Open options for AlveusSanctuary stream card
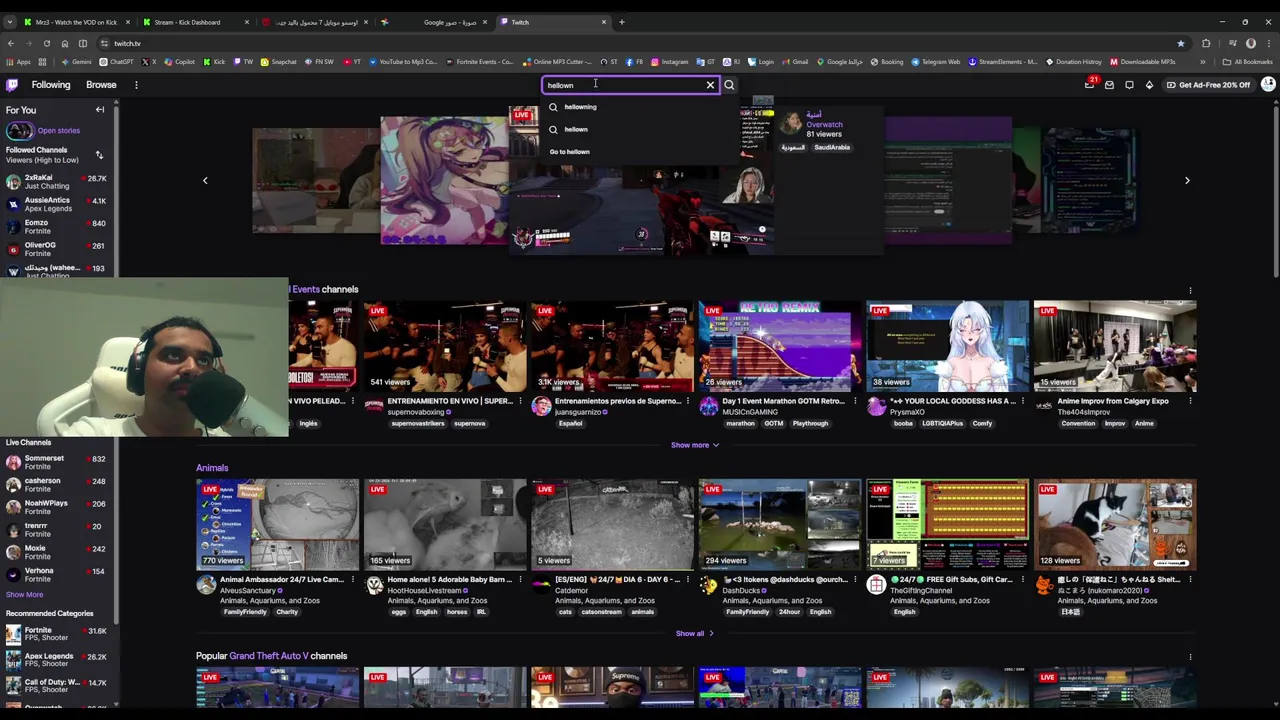The width and height of the screenshot is (1280, 720). 352,580
